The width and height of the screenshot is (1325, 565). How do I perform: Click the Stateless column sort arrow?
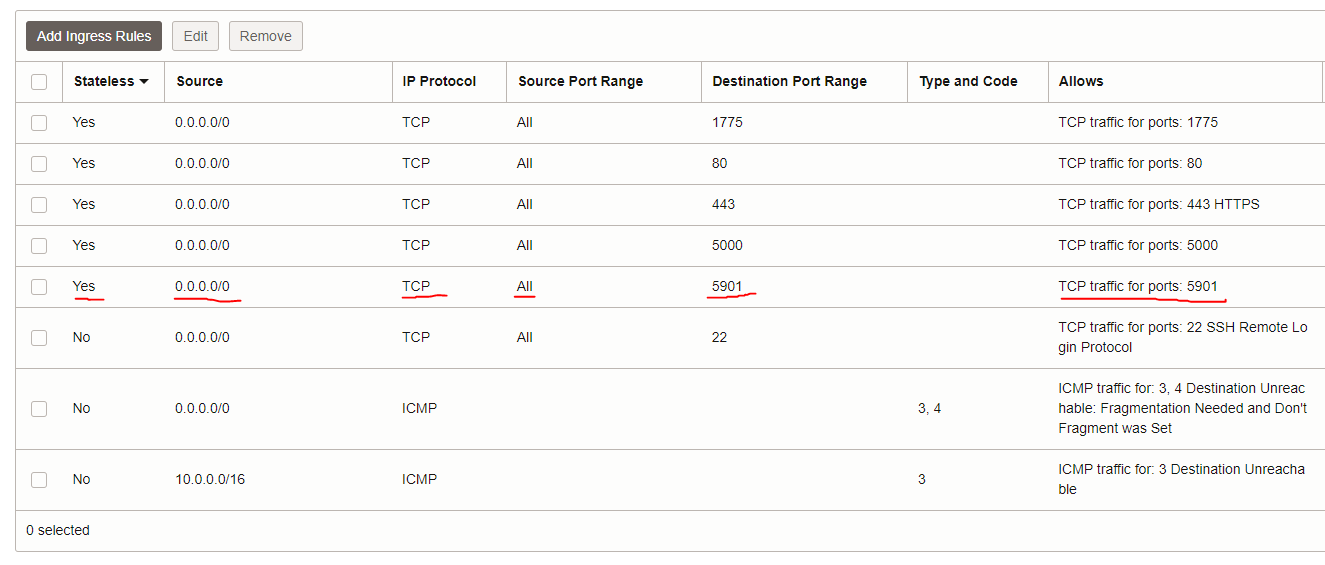click(144, 82)
